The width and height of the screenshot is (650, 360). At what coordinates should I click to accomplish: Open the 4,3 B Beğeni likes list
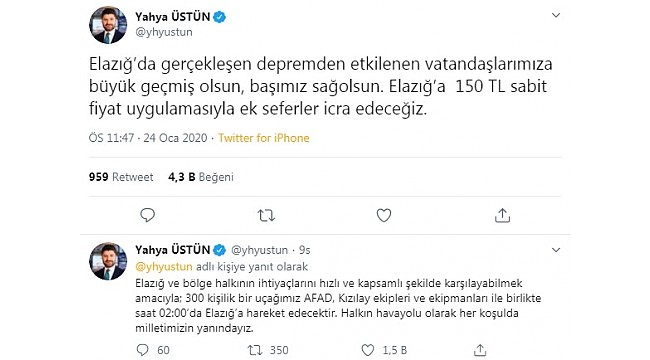201,177
